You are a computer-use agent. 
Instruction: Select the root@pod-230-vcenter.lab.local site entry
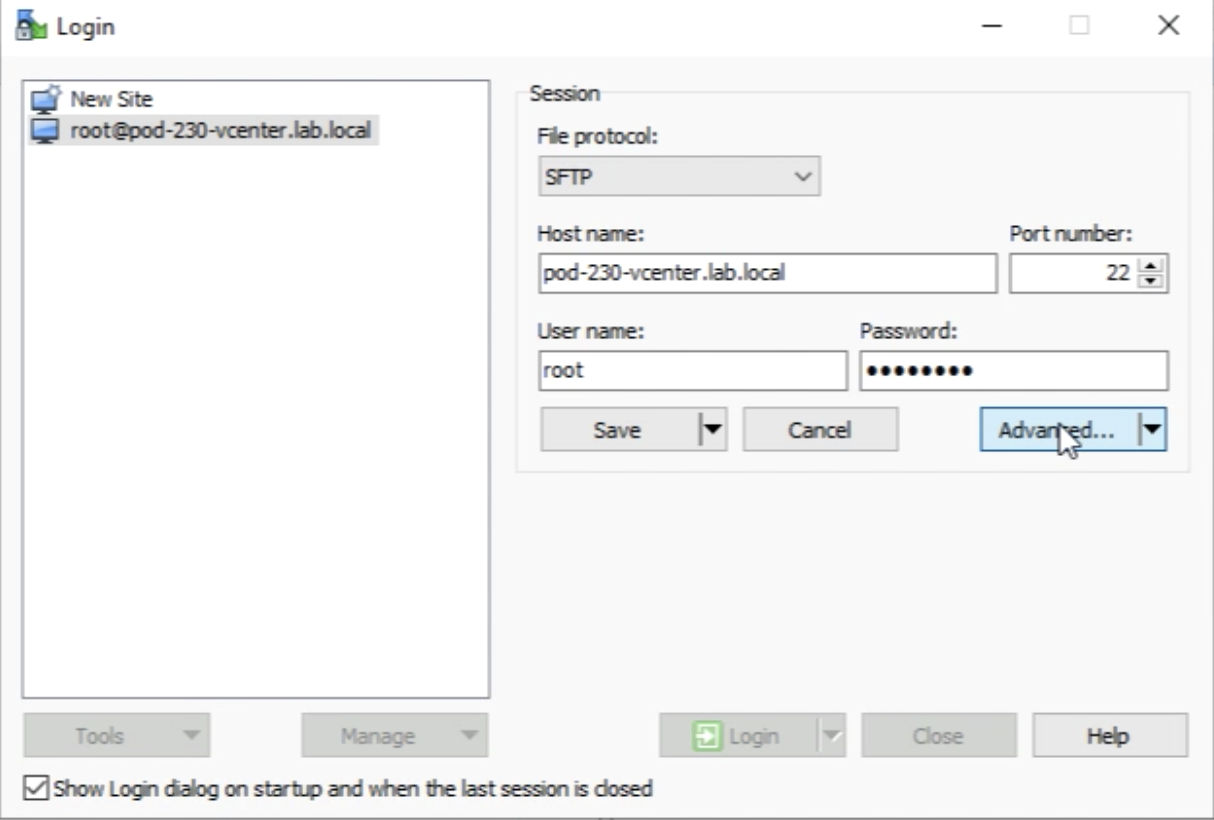point(220,131)
